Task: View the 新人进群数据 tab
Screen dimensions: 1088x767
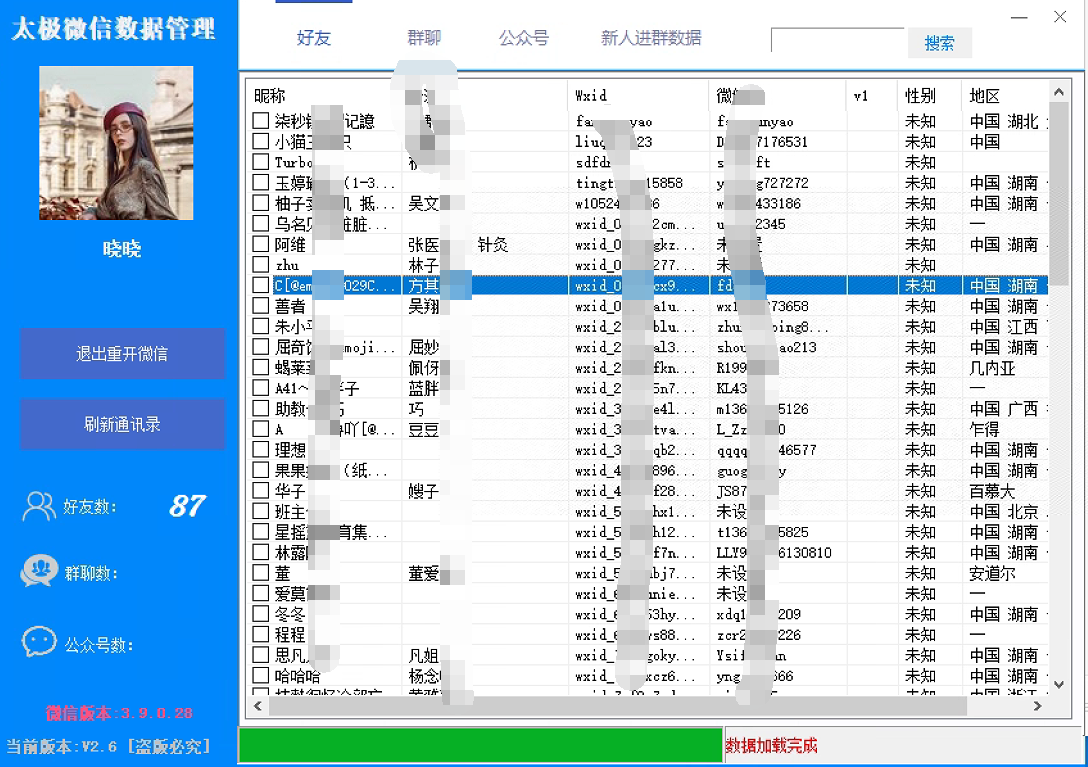Action: 648,36
